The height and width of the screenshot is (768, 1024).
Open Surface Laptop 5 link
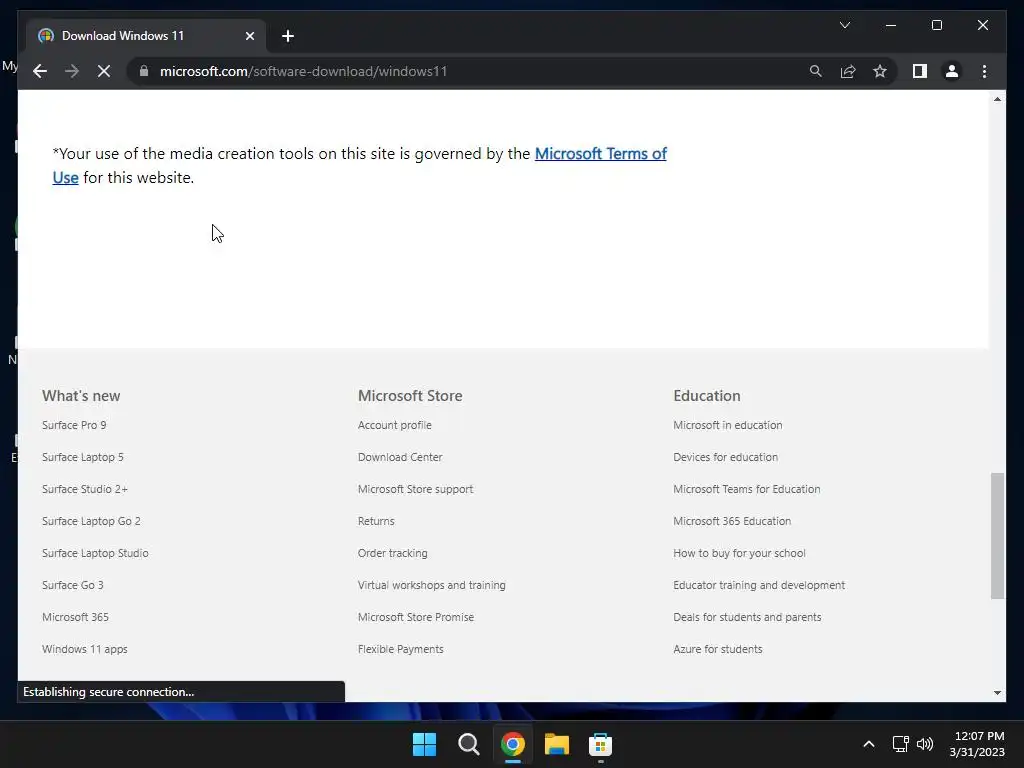click(83, 457)
